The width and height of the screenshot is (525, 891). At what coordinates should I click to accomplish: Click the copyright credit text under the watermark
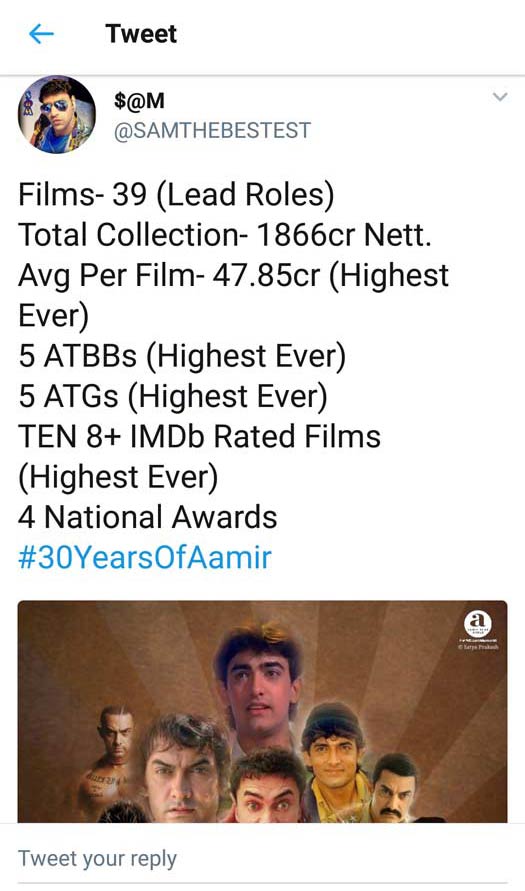pos(478,647)
